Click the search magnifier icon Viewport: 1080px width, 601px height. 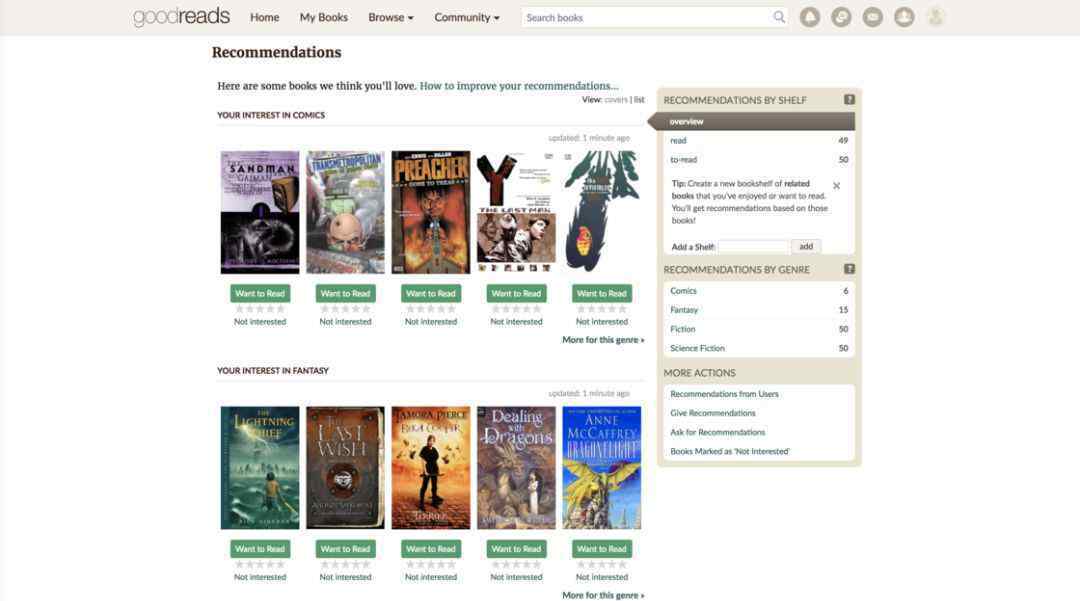[x=779, y=17]
